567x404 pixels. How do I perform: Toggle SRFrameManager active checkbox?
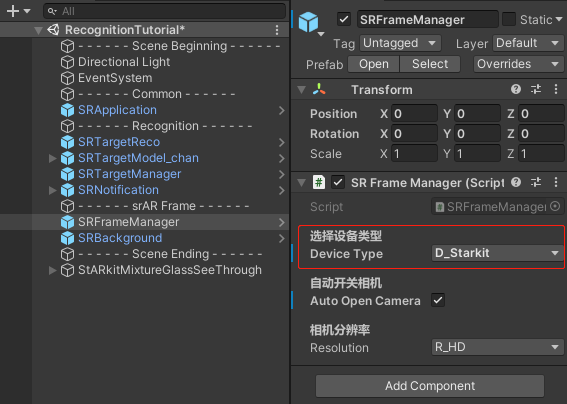click(x=344, y=19)
